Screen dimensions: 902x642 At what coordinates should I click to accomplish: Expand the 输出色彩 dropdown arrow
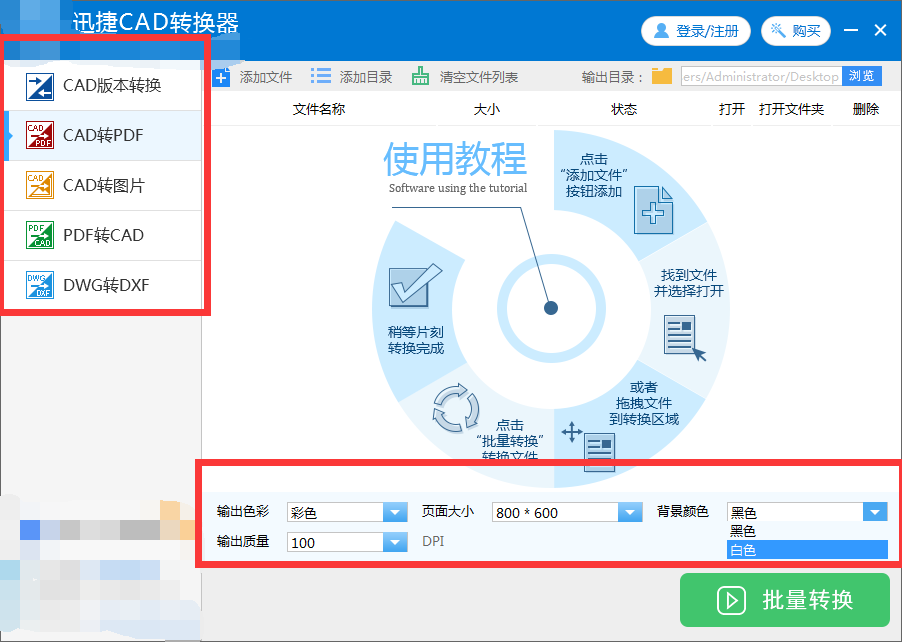coord(395,512)
